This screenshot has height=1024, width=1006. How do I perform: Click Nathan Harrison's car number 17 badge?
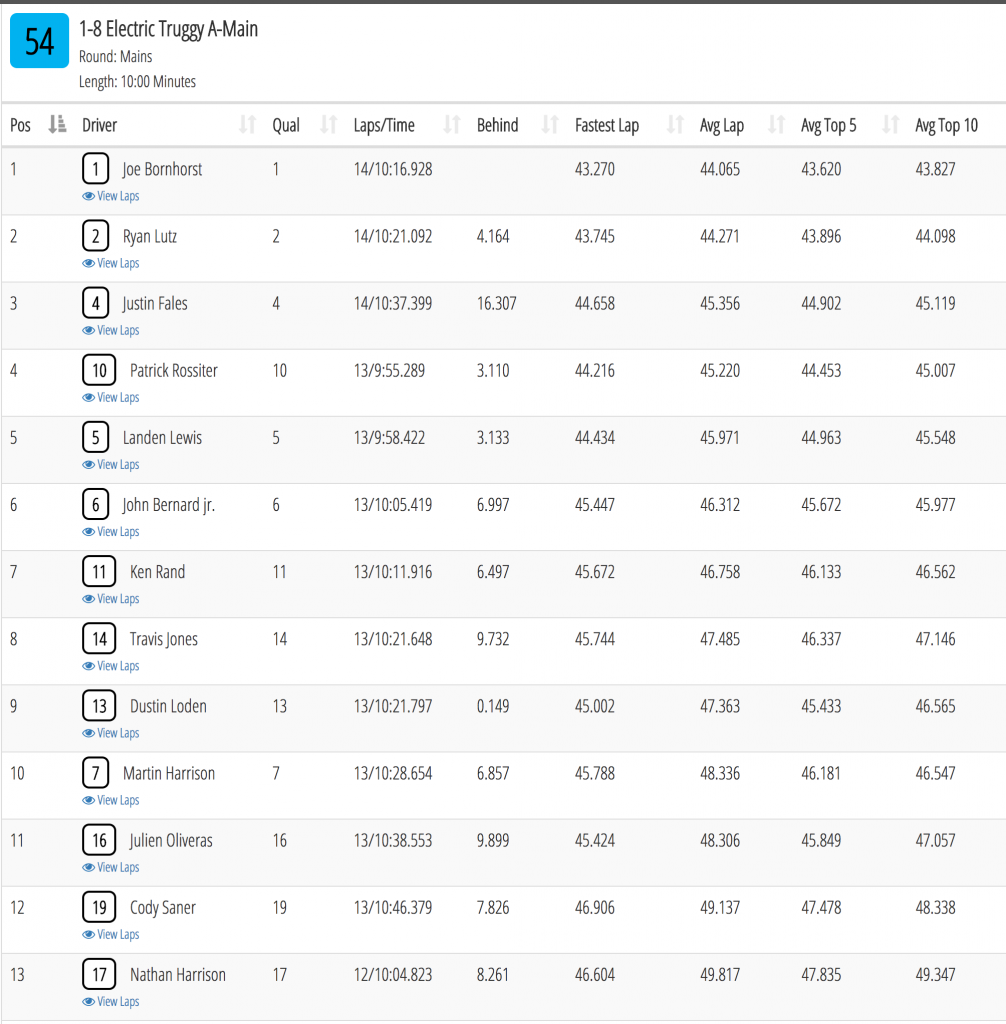[x=99, y=975]
